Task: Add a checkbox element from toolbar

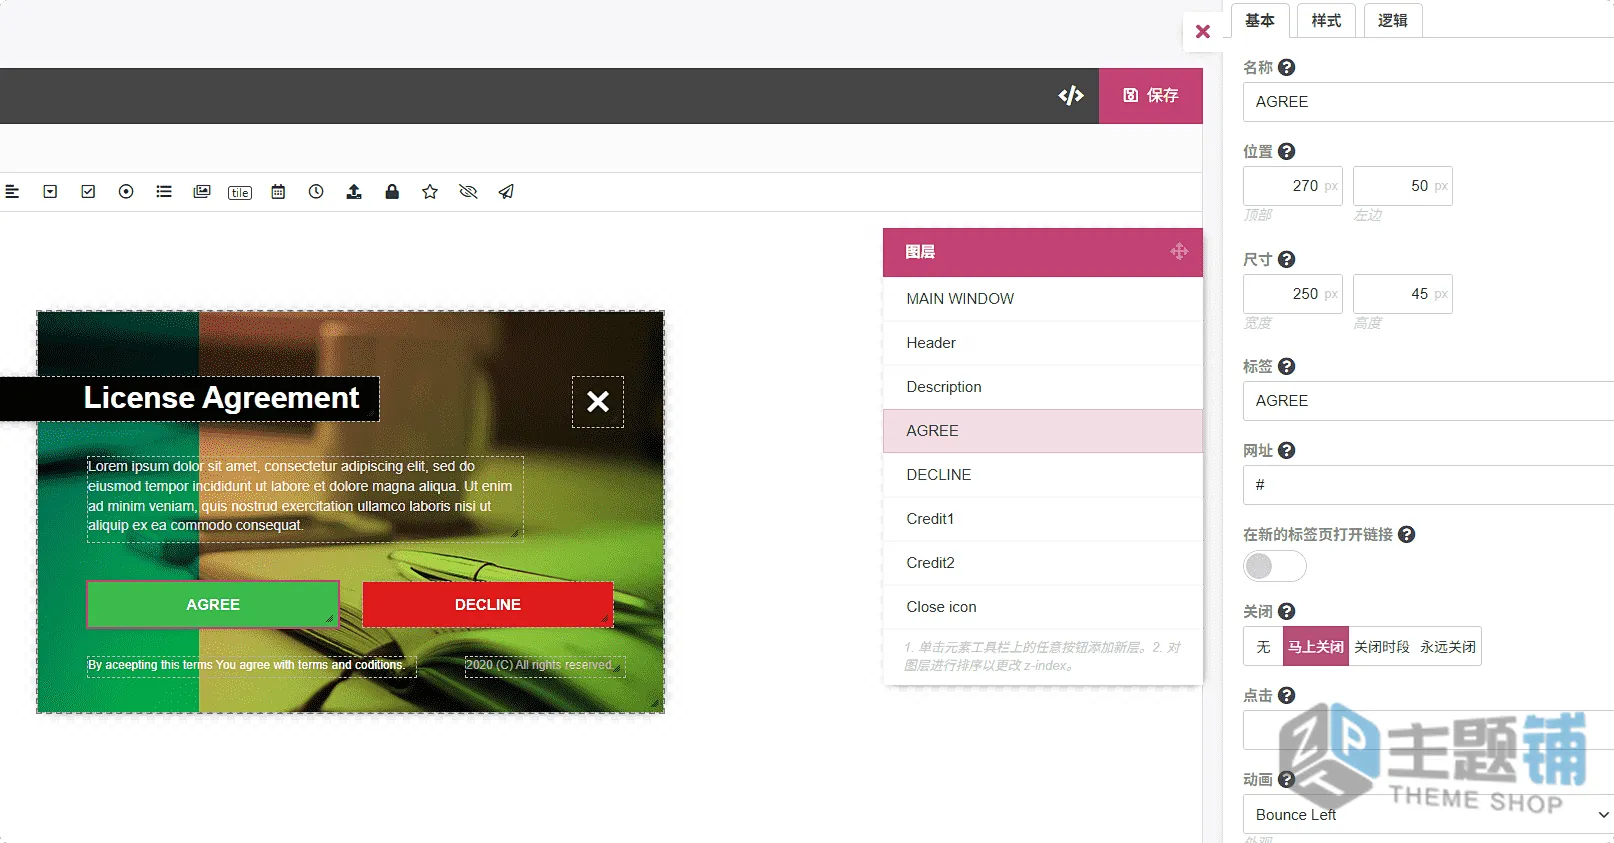Action: point(88,192)
